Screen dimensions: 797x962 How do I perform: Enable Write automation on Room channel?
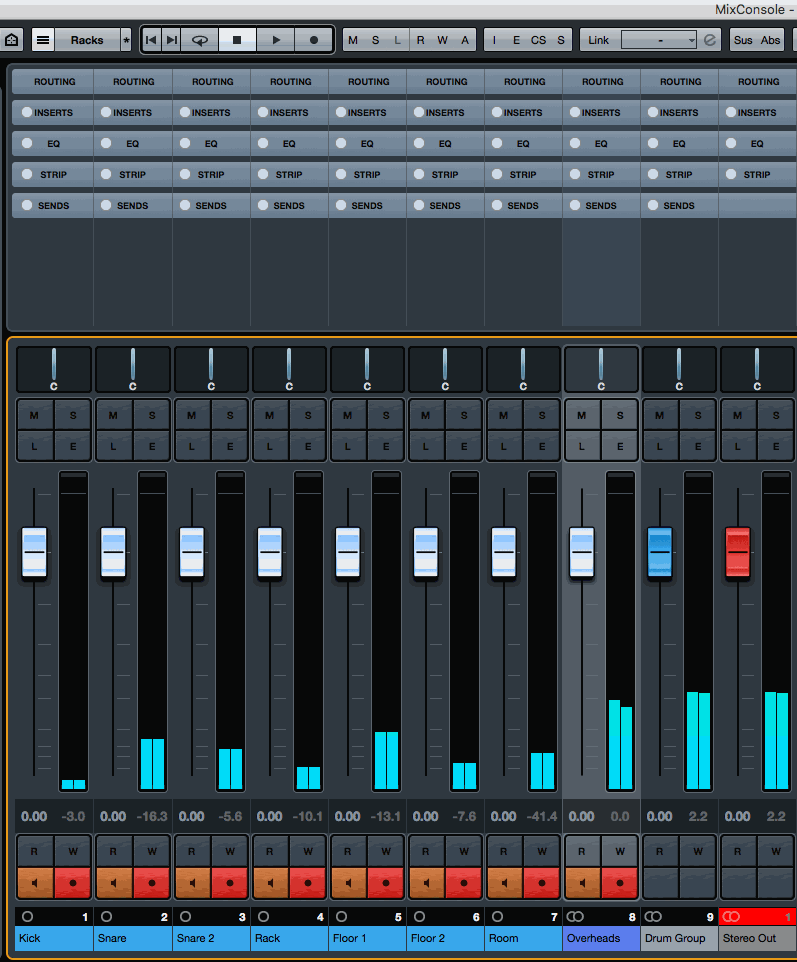542,851
